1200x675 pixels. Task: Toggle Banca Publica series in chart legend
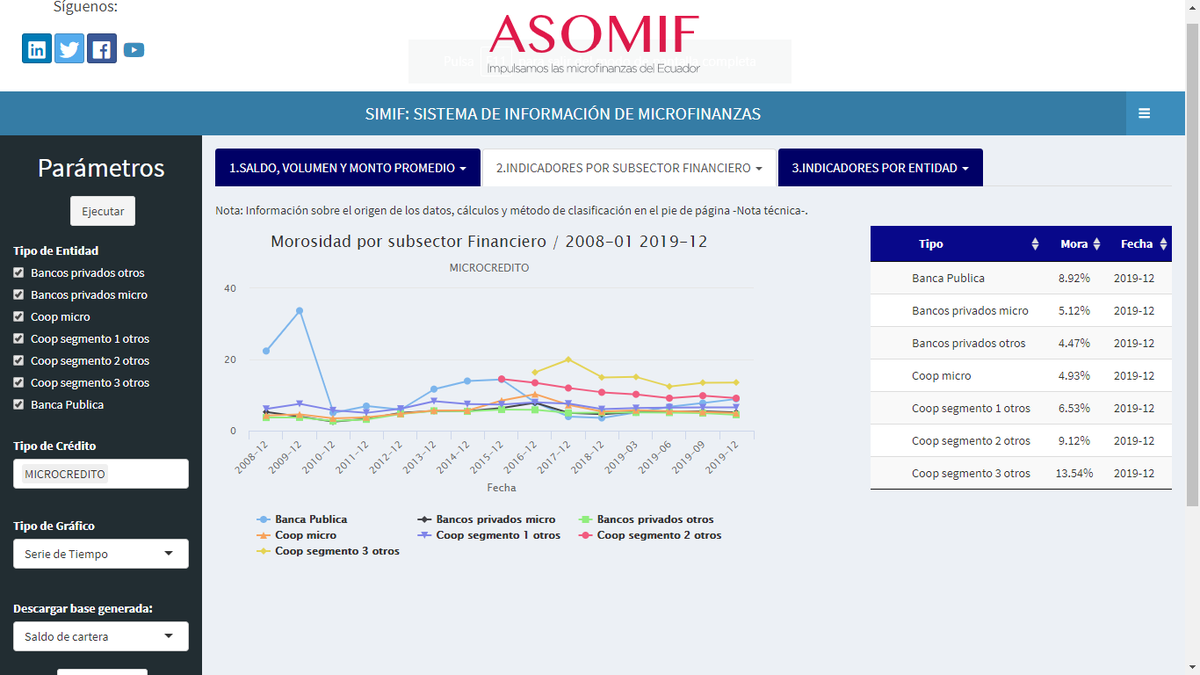(x=302, y=520)
